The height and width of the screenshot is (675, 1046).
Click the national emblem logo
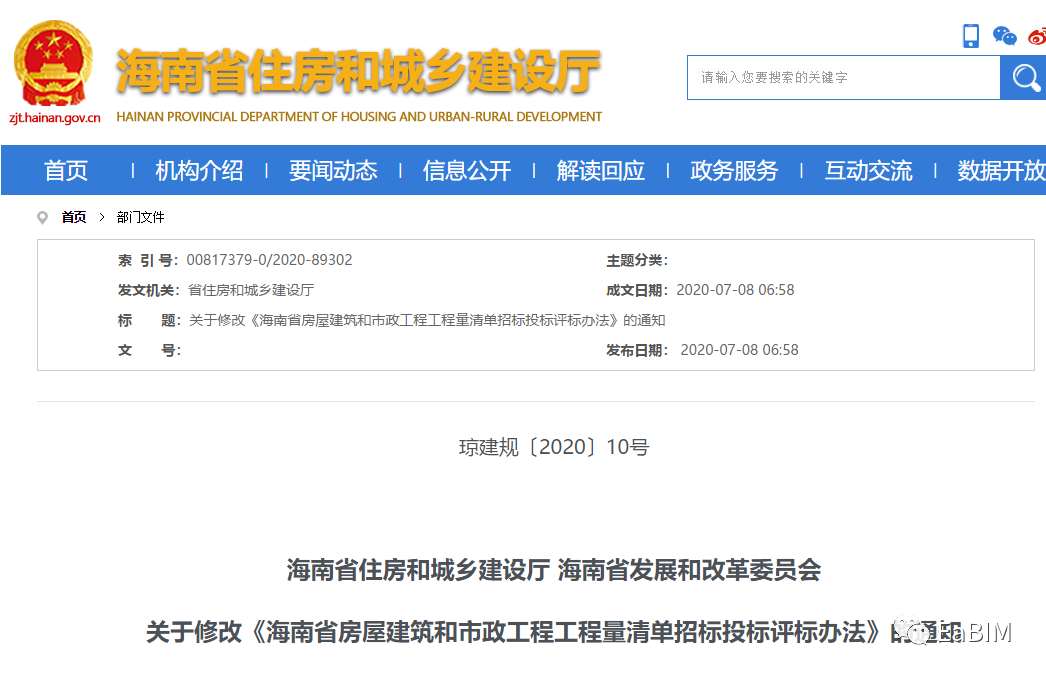(53, 63)
